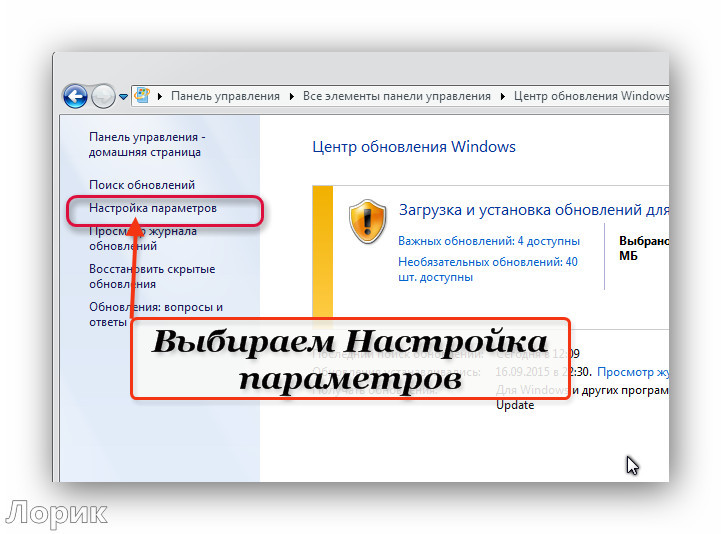Click Поиск обновлений in sidebar
This screenshot has height=534, width=721.
pos(142,185)
